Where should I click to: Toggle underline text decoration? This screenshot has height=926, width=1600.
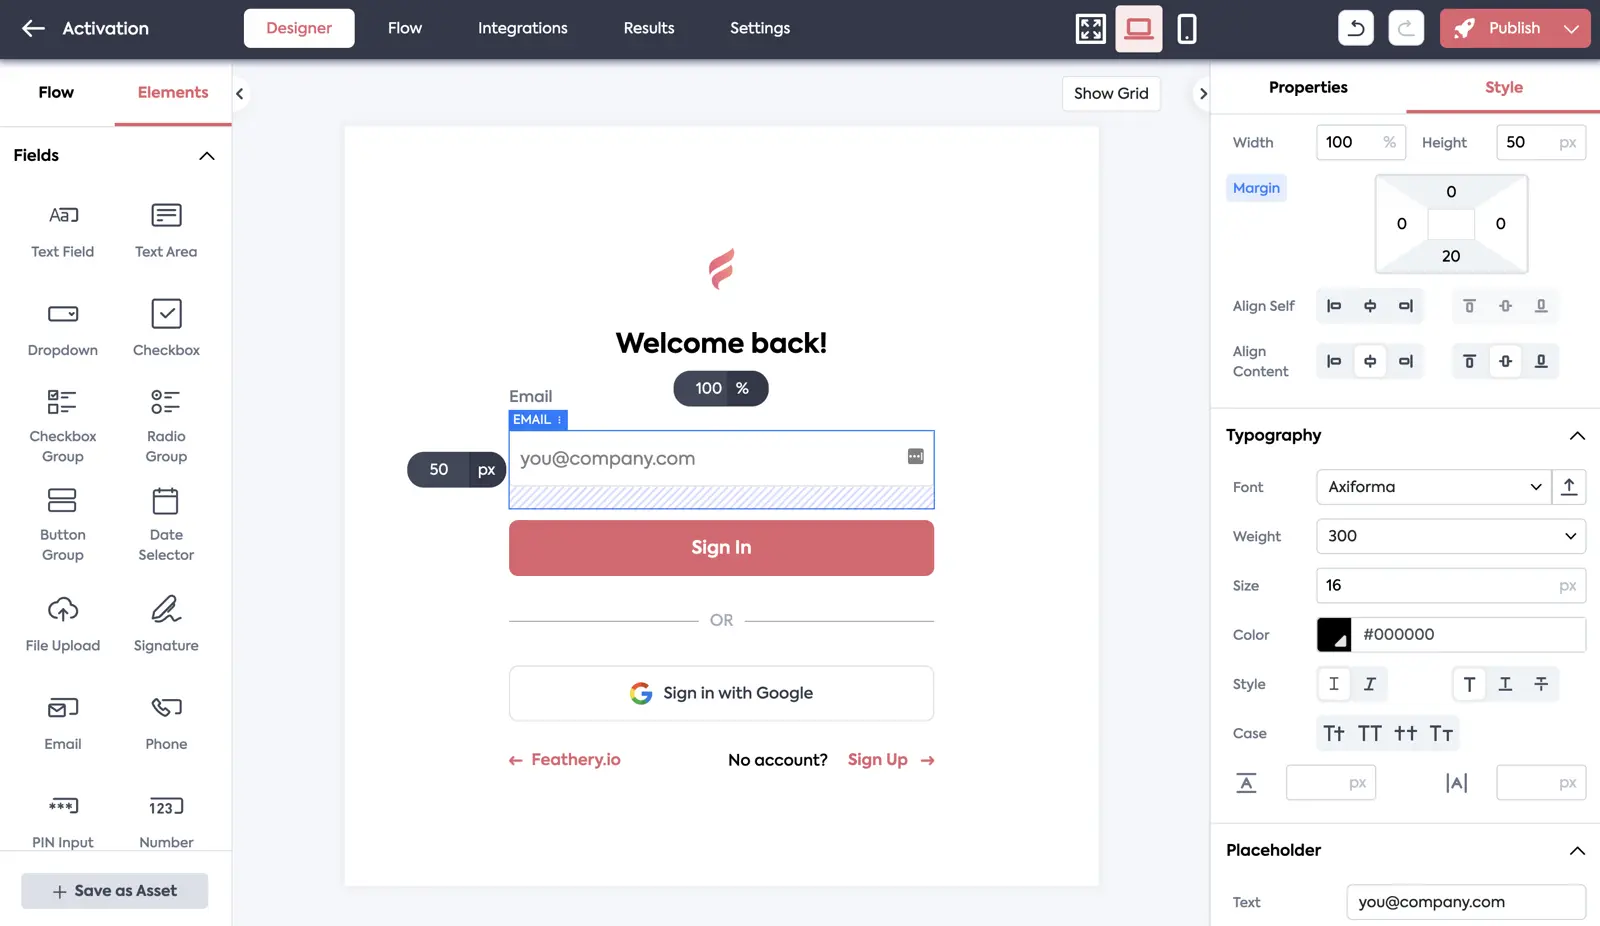(x=1505, y=684)
